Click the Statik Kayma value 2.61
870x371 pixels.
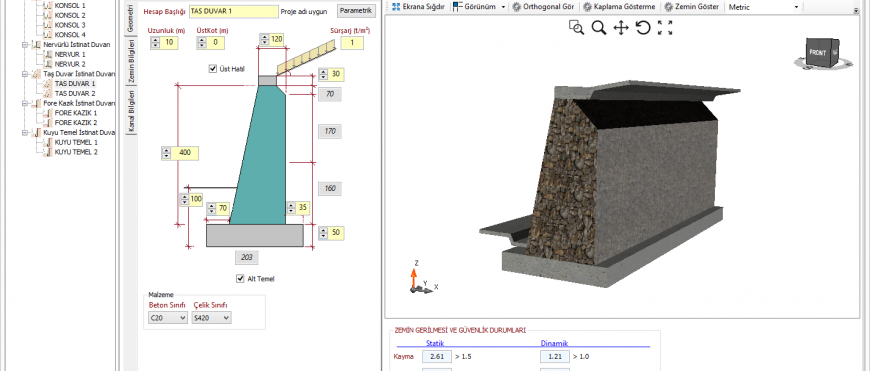point(437,357)
